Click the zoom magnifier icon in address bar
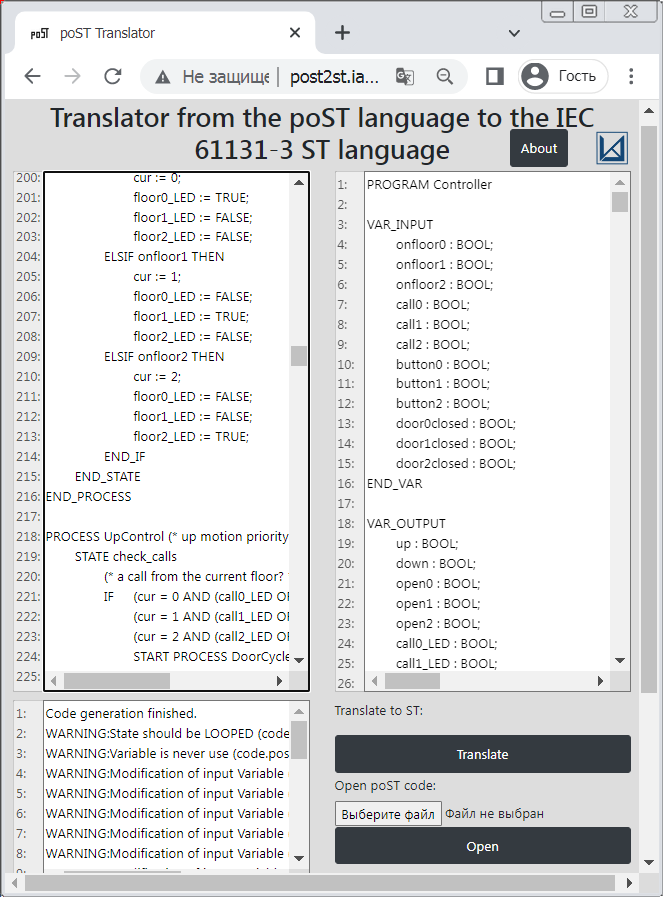Screen dimensions: 663x897 point(445,76)
